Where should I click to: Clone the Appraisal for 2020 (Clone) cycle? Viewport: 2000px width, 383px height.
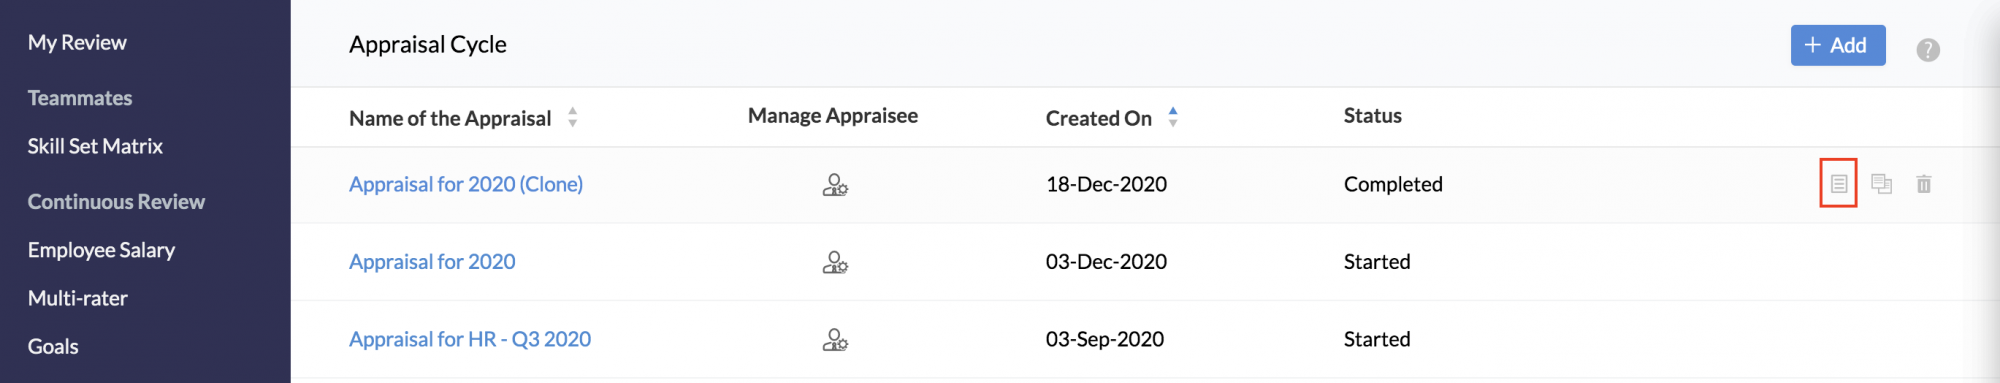pos(1881,184)
